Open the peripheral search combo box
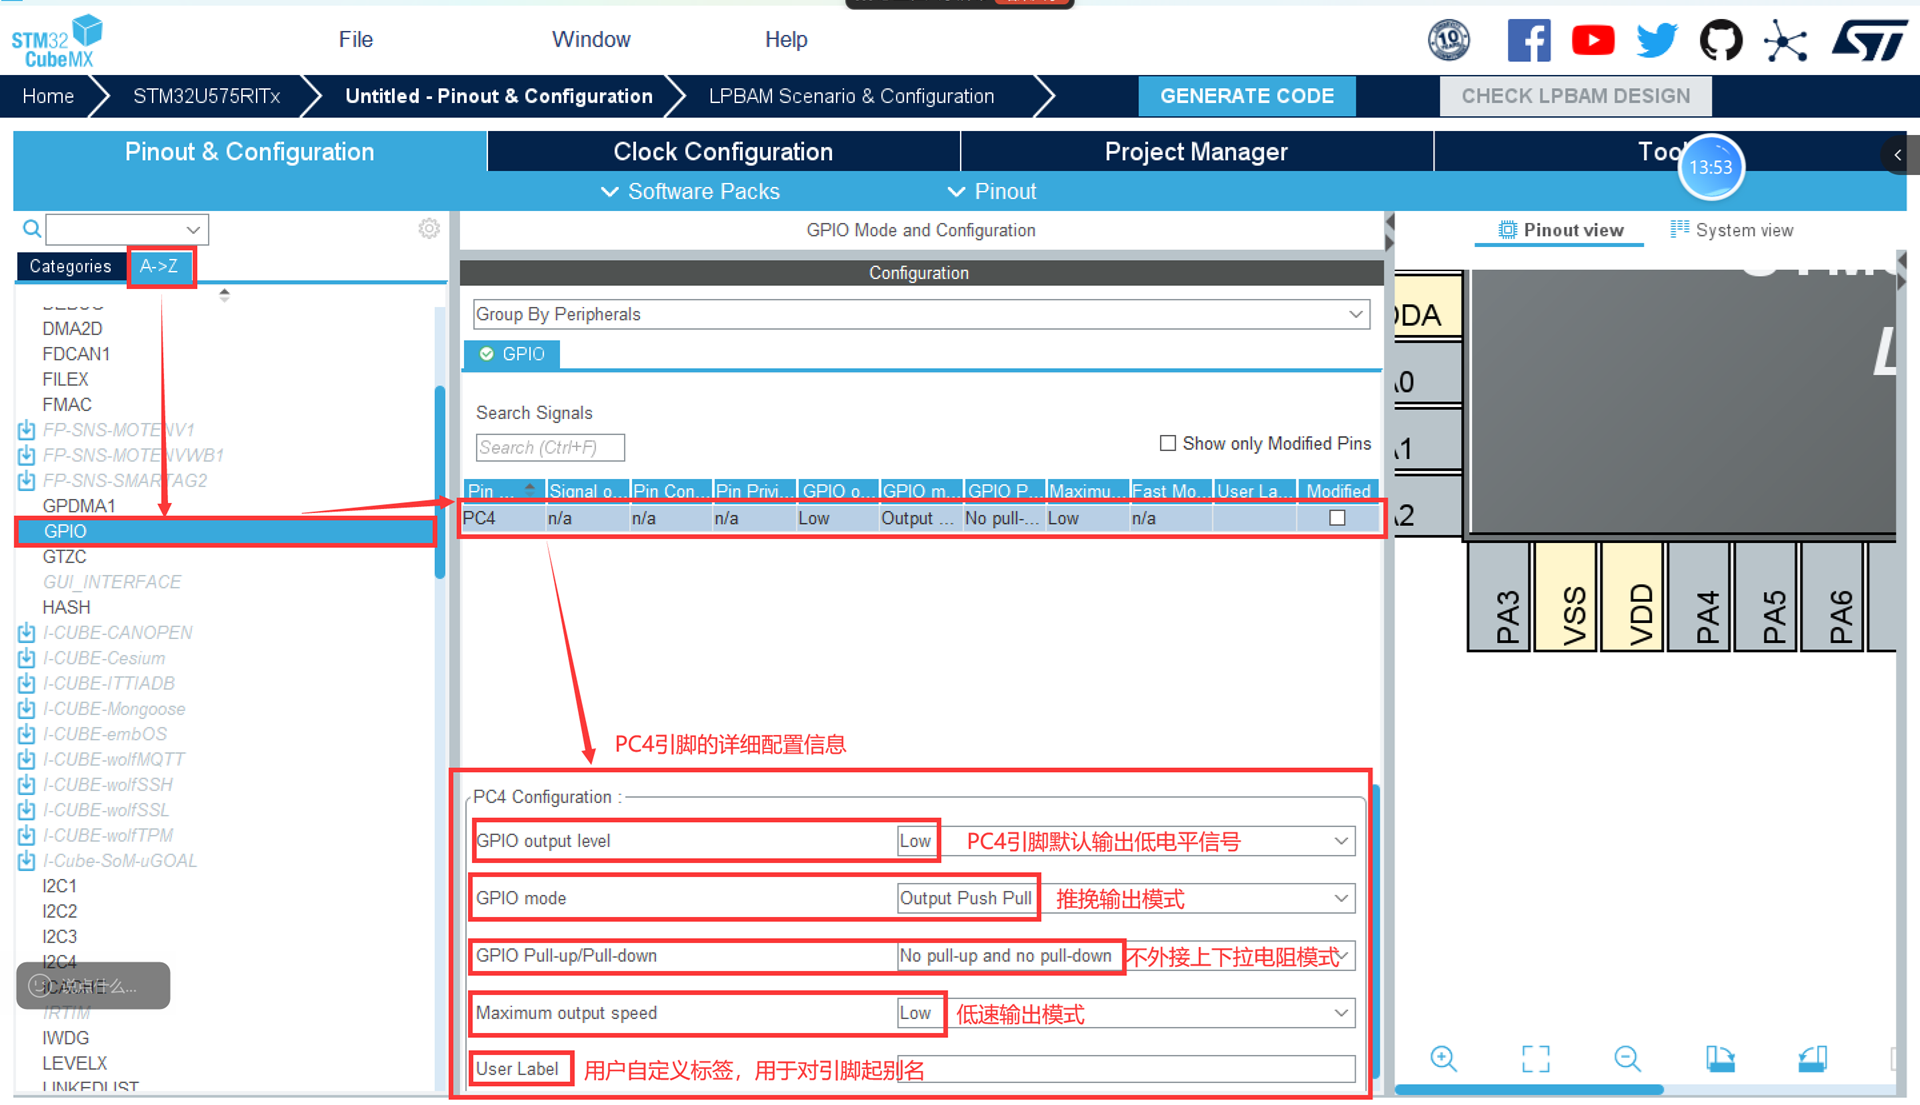Screen dimensions: 1920x1105 point(127,229)
